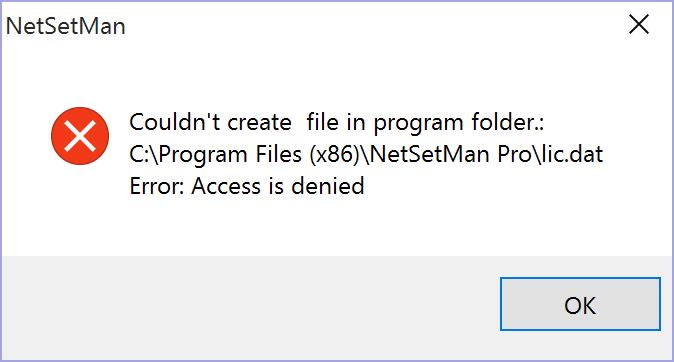
Task: Click the "Error: Access is denied" line
Action: [x=247, y=186]
